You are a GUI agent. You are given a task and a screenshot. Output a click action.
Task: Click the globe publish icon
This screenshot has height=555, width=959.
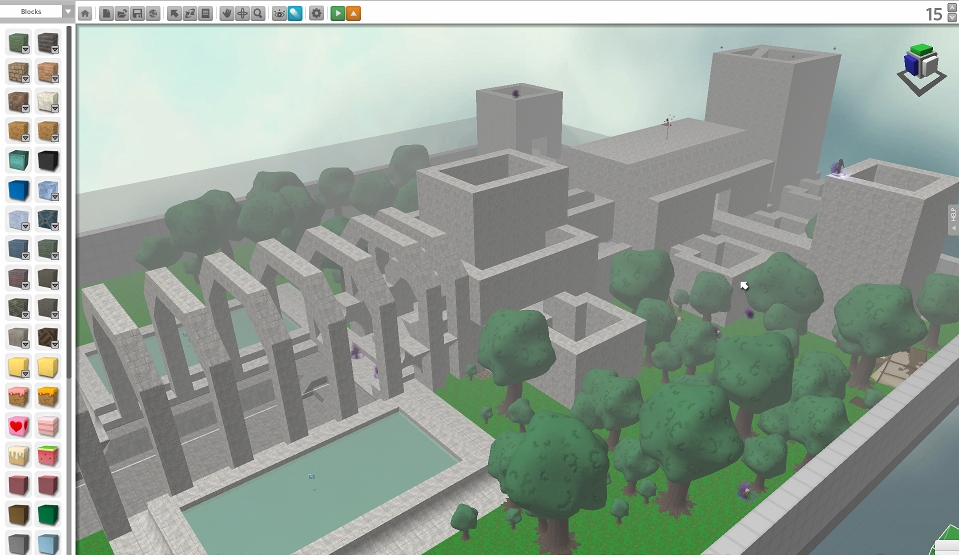152,14
